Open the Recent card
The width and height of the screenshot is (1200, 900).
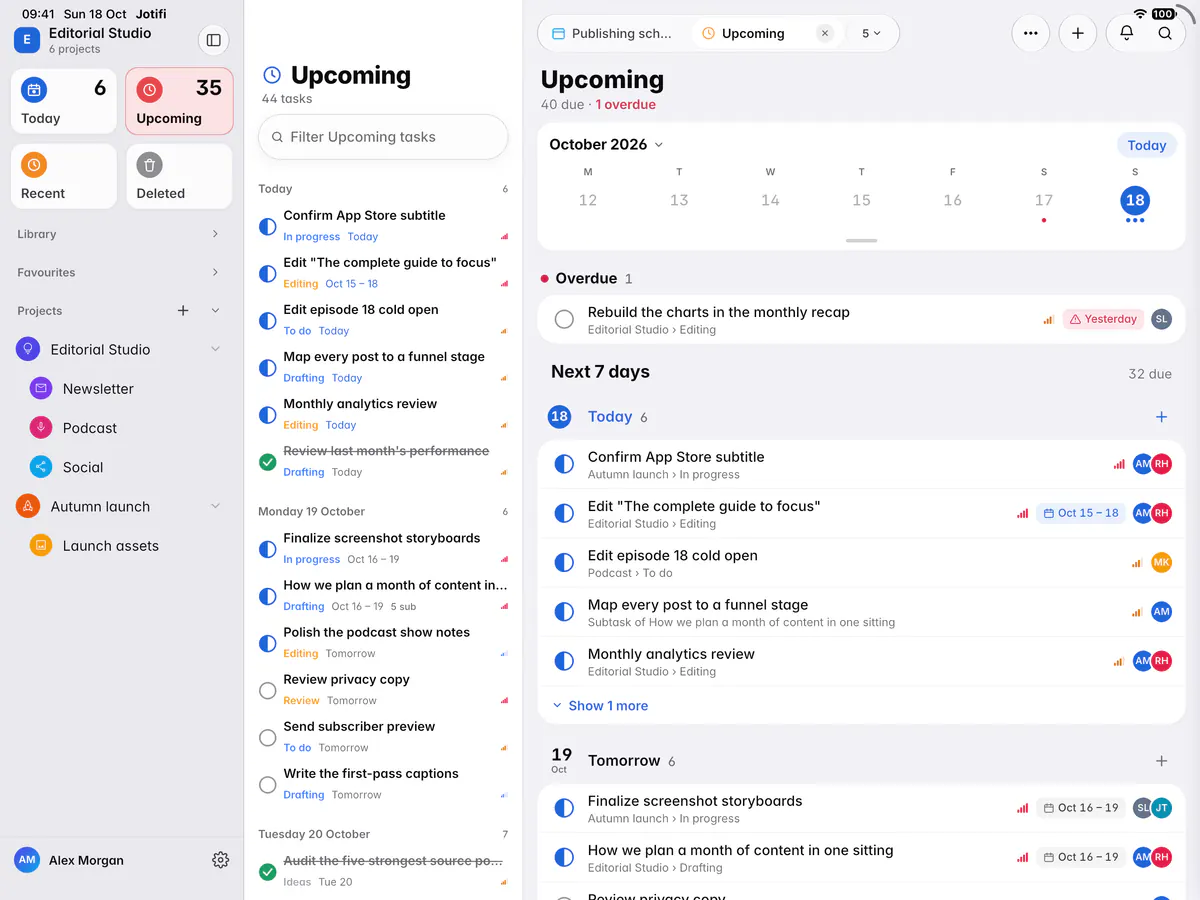pyautogui.click(x=64, y=176)
